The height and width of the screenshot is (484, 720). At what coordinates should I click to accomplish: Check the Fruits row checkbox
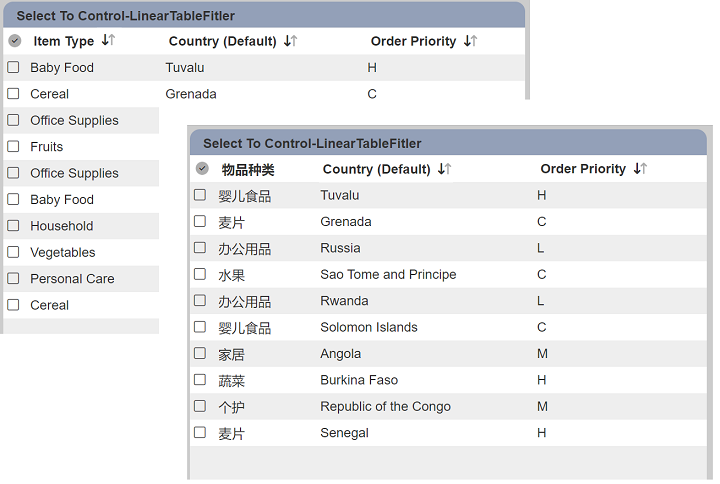click(x=13, y=146)
